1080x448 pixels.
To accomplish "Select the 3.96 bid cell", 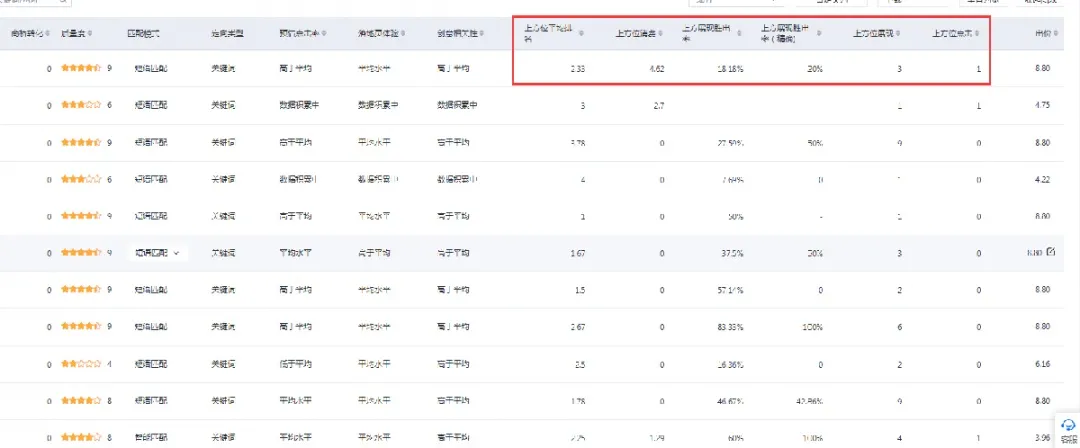I will (x=1042, y=437).
